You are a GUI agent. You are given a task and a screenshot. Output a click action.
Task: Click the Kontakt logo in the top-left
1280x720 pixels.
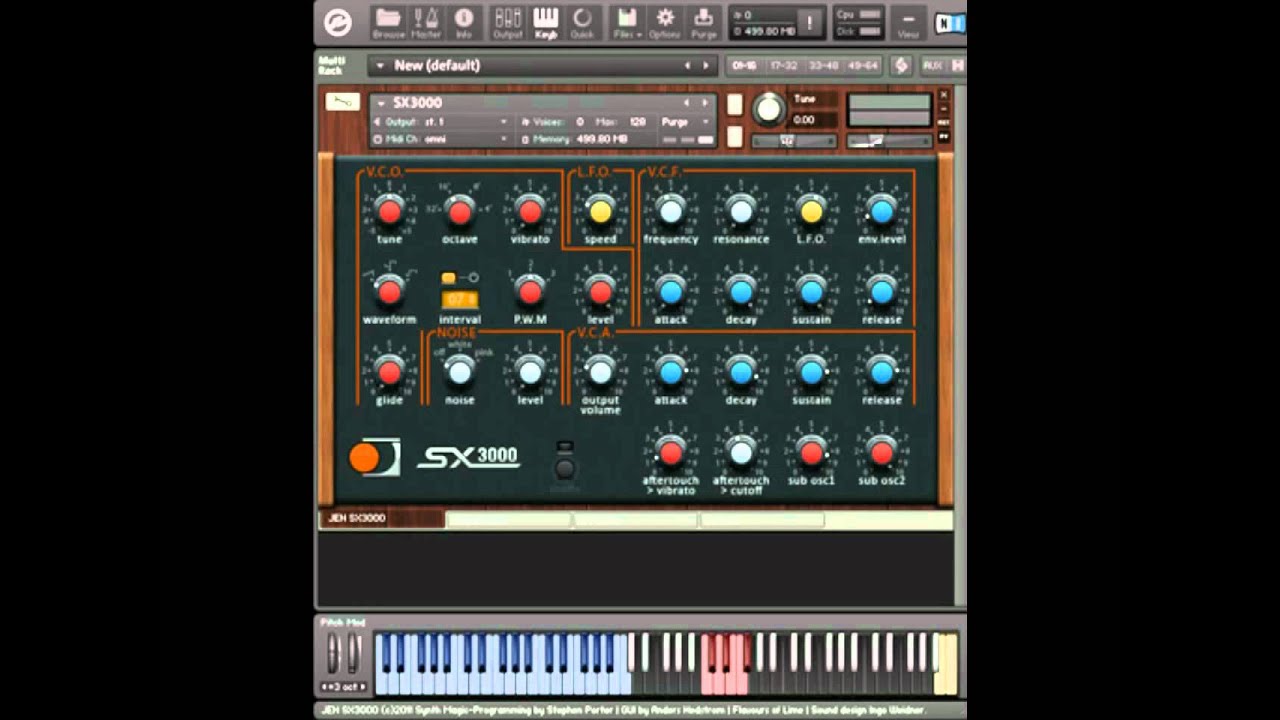pyautogui.click(x=339, y=22)
